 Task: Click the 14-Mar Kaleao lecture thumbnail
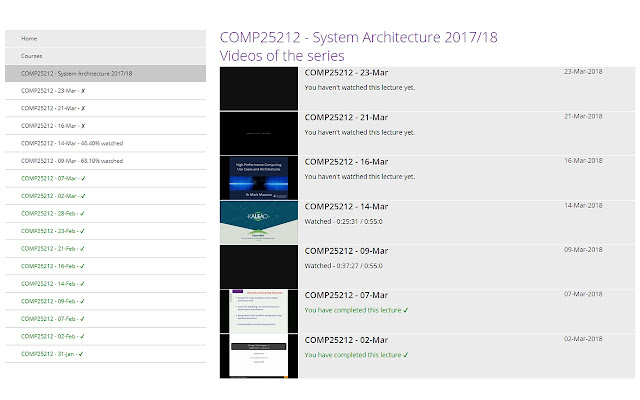(x=259, y=222)
